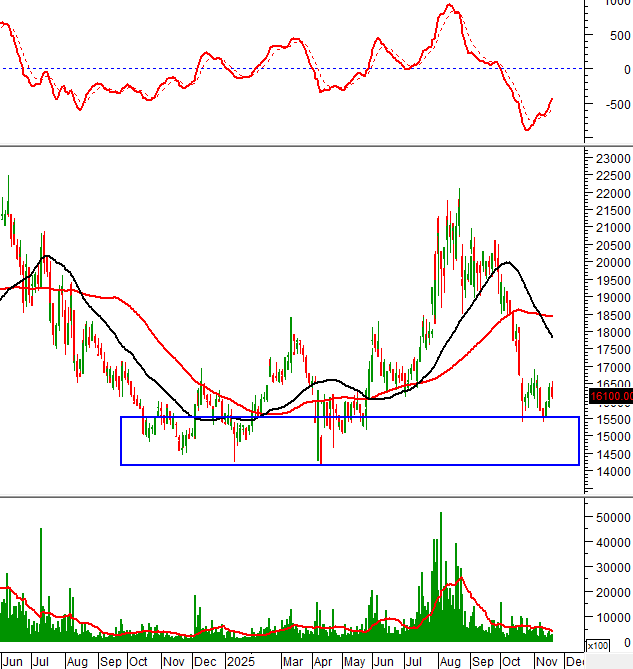This screenshot has height=669, width=633.
Task: Click the 23000 price axis label
Action: (610, 159)
